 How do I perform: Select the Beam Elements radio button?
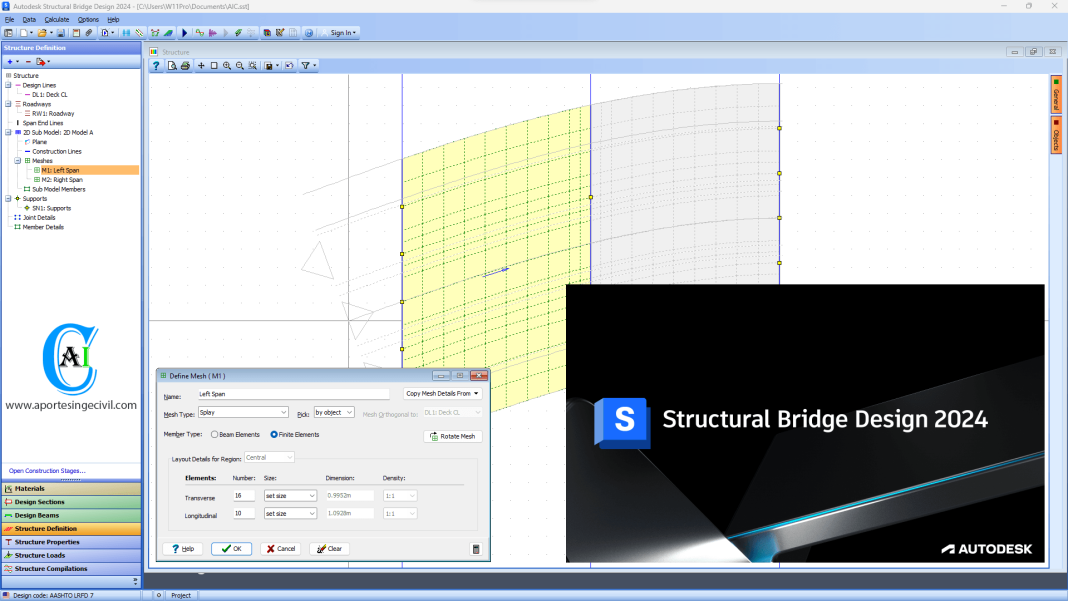[x=214, y=434]
